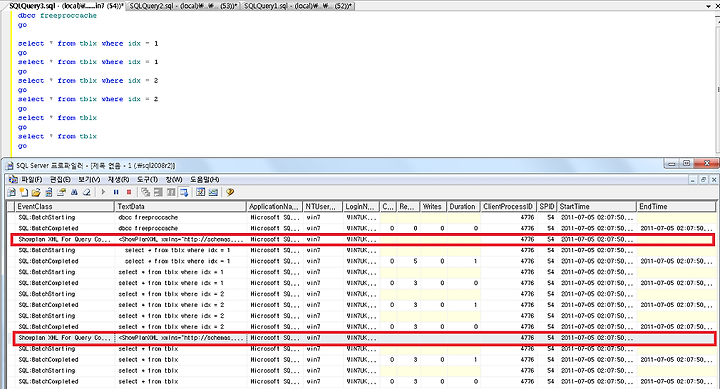This screenshot has height=389, width=720.
Task: Minimize the inner Profiler trace window
Action: click(x=692, y=180)
